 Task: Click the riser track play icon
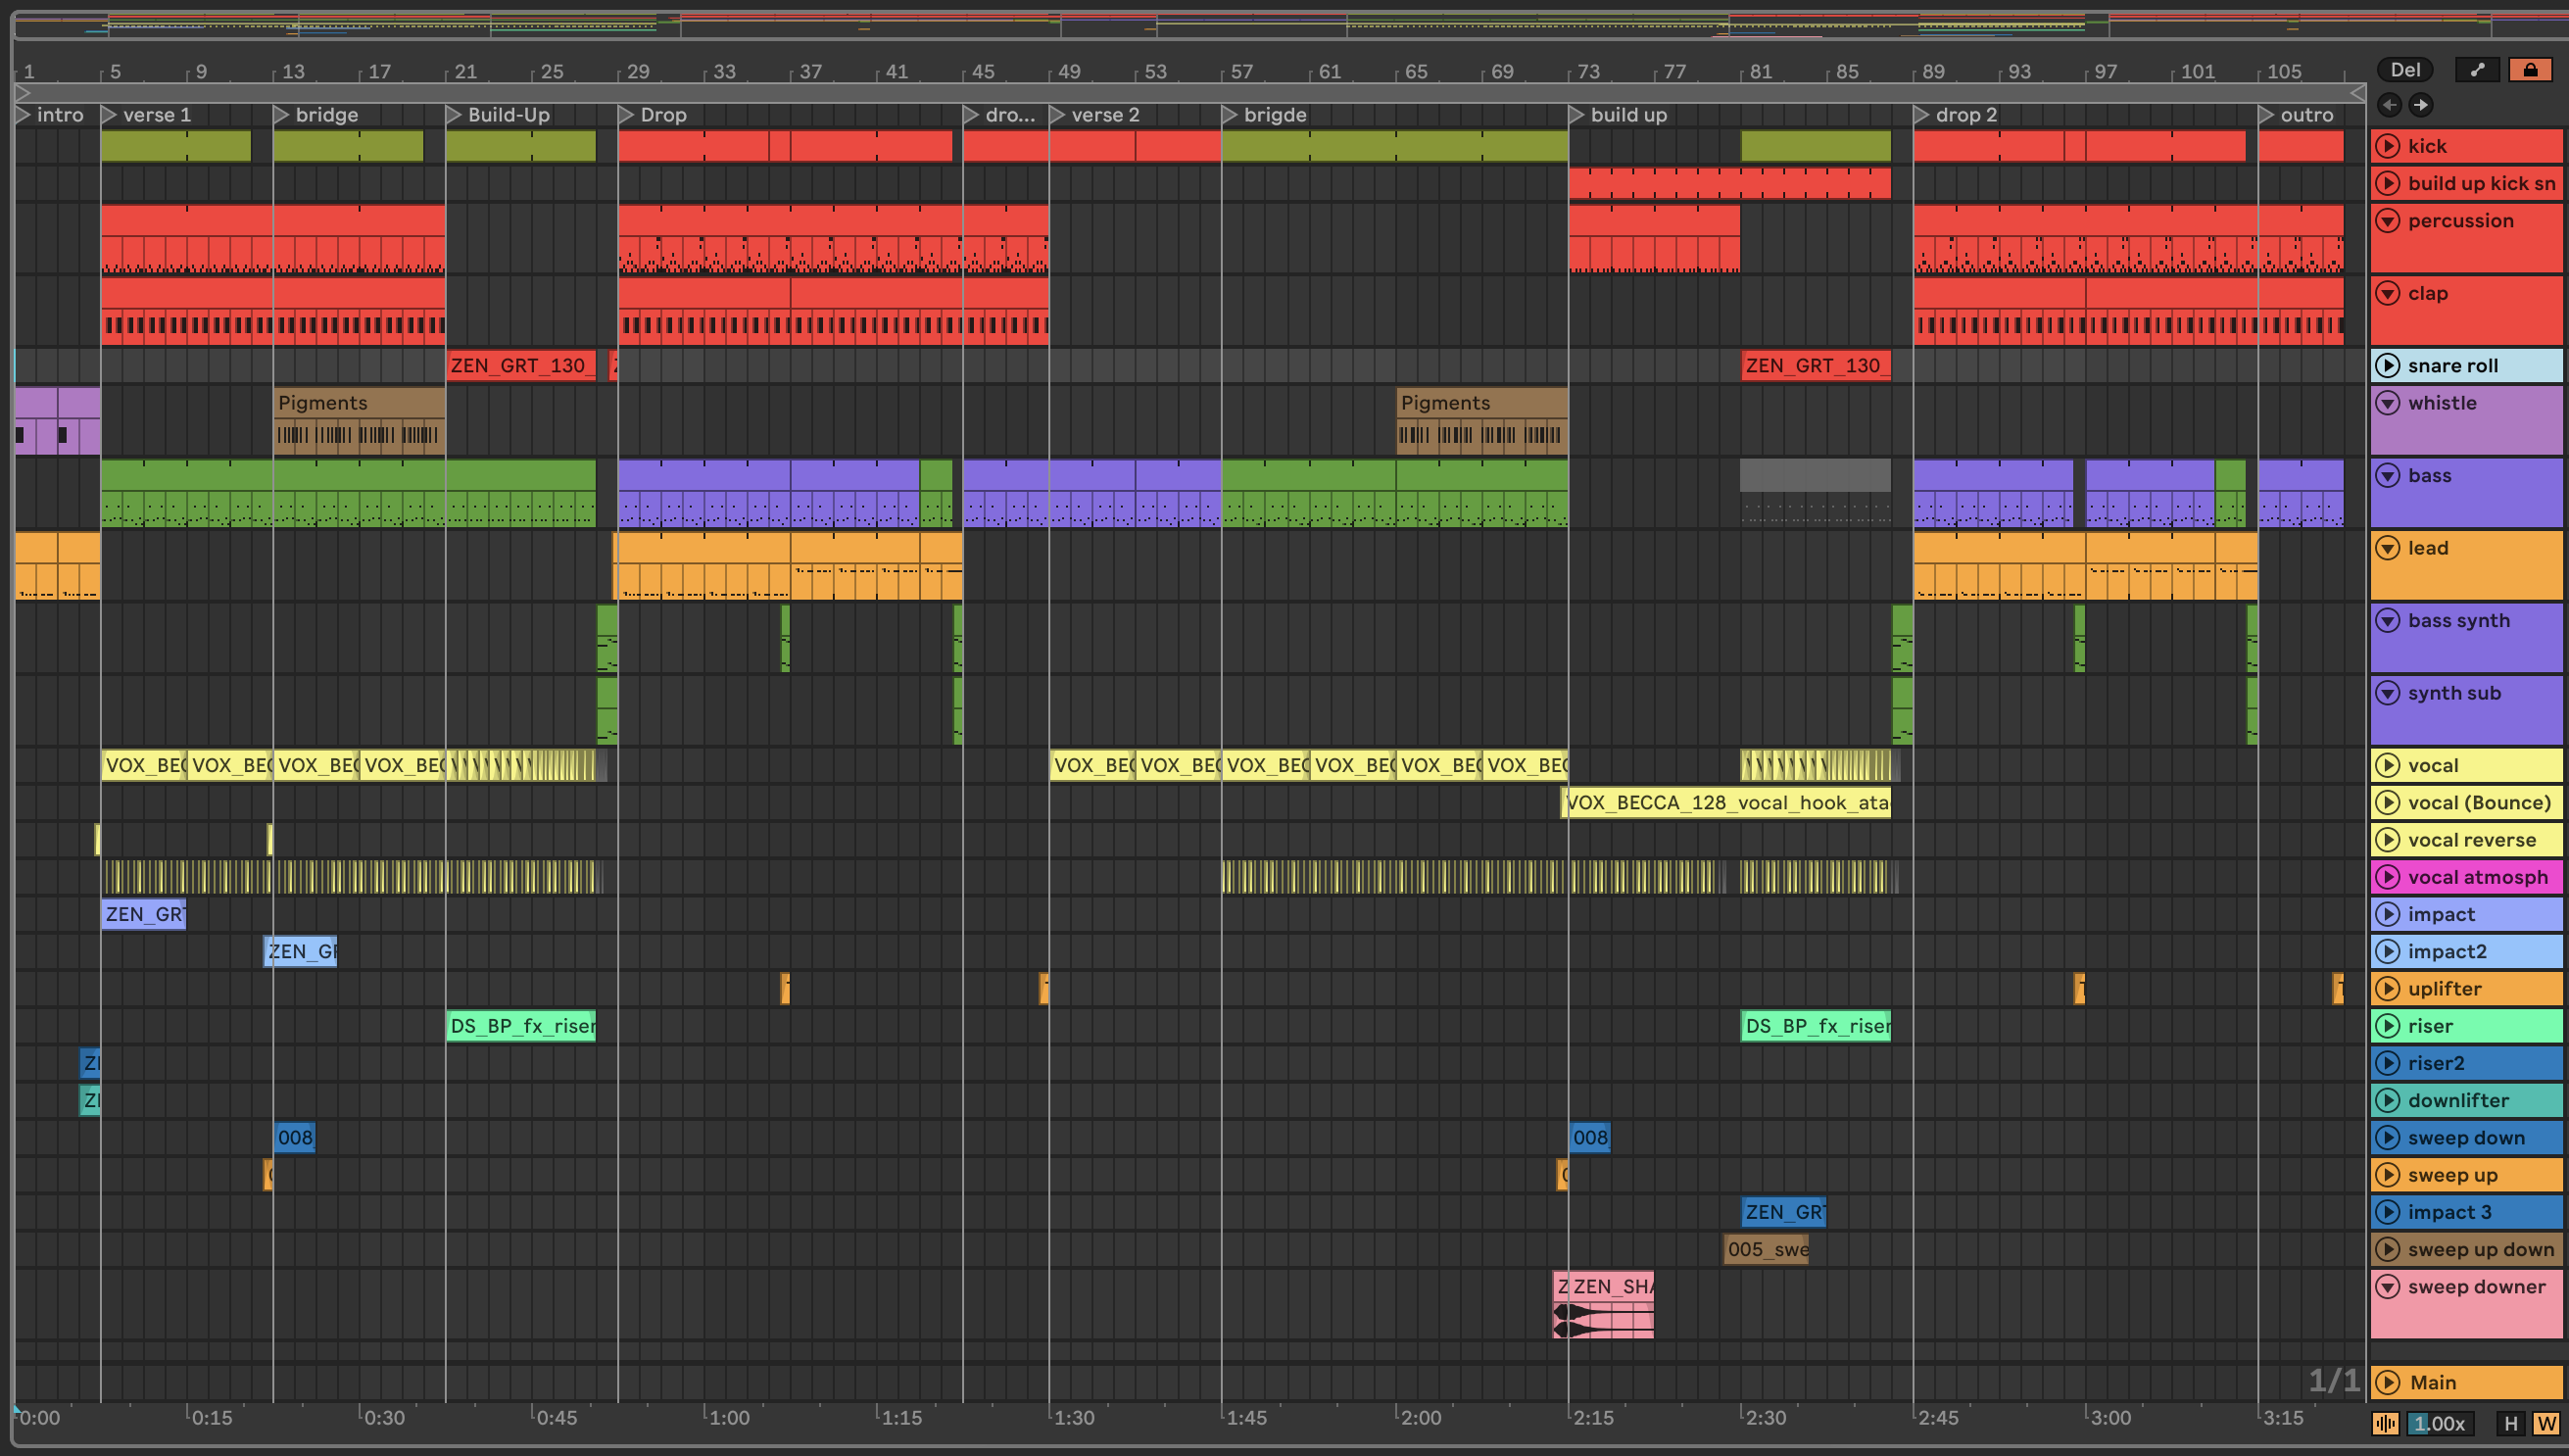(2388, 1026)
